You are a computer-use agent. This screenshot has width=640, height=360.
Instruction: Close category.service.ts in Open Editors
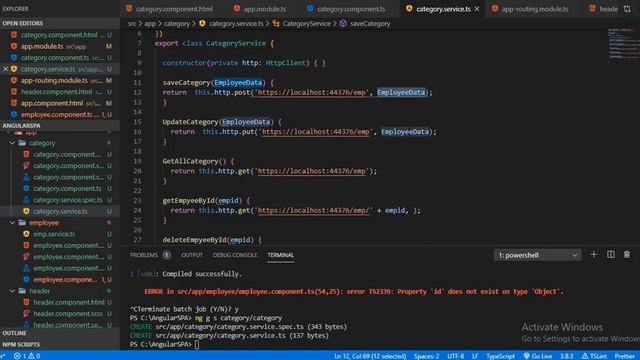pyautogui.click(x=5, y=69)
